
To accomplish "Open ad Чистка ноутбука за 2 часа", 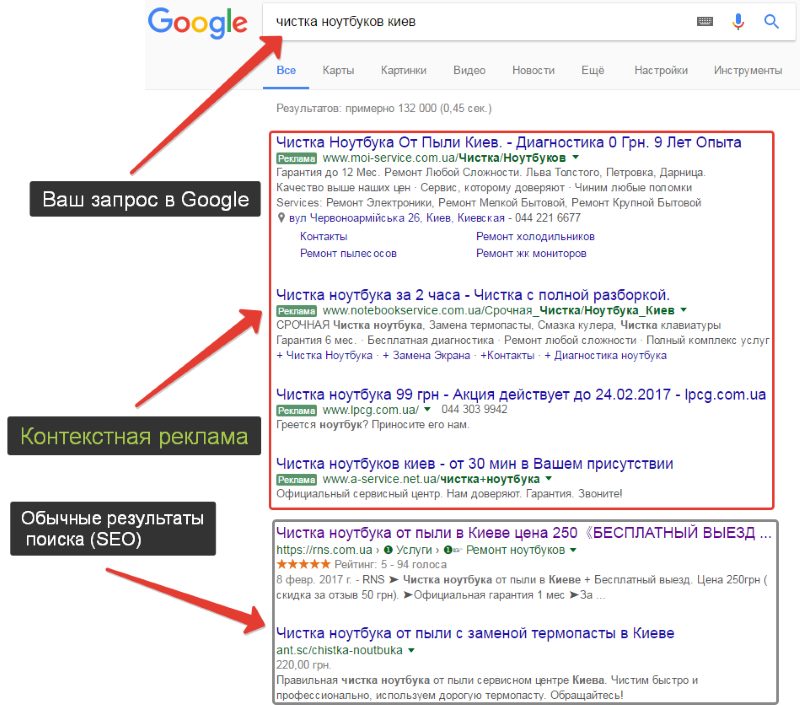I will pos(472,295).
